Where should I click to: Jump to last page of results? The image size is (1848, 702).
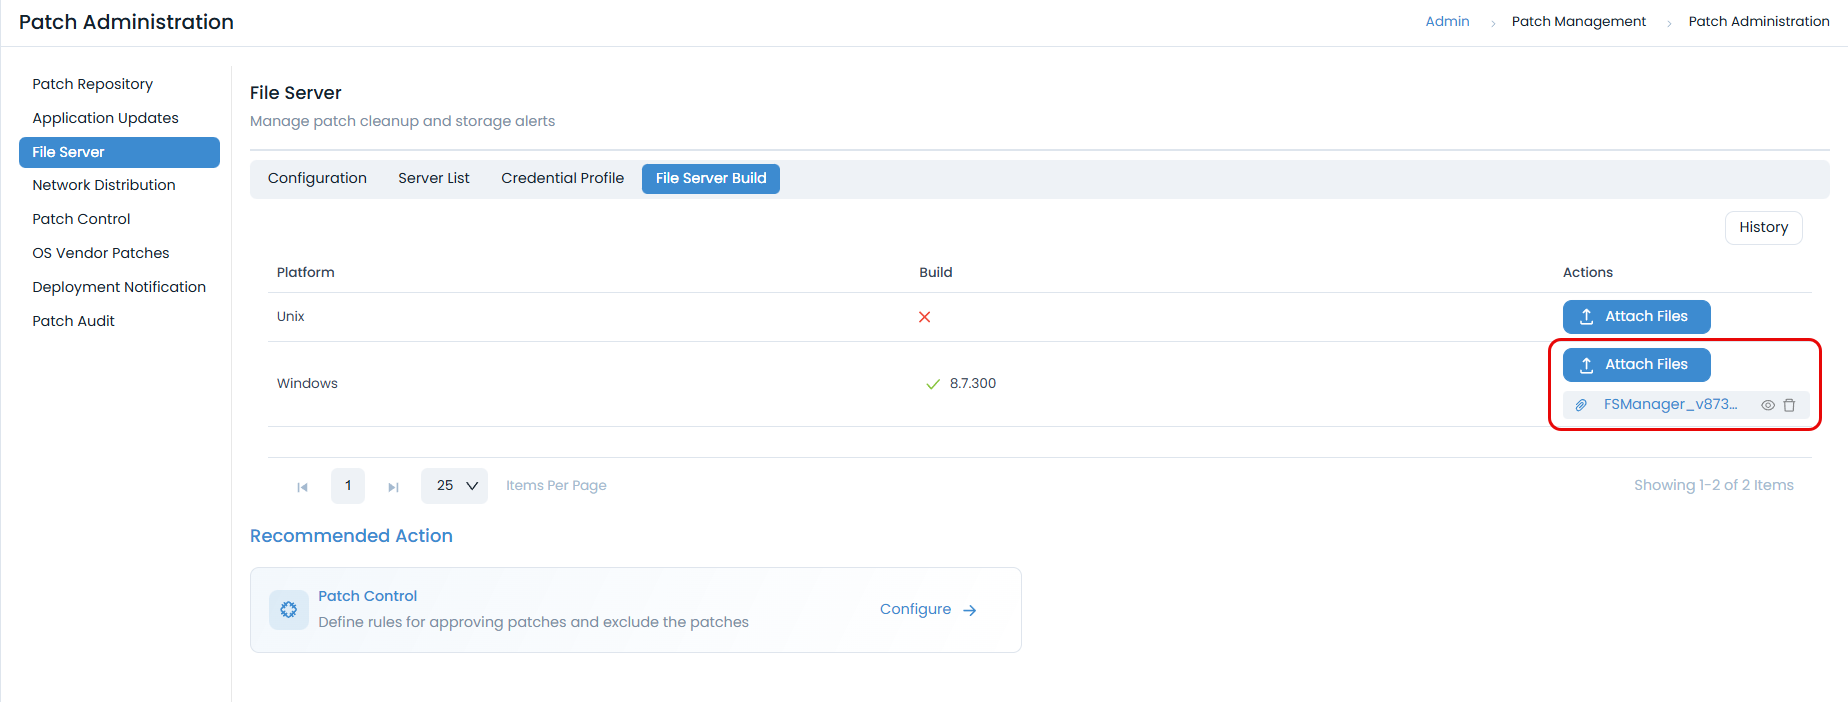[x=393, y=487]
